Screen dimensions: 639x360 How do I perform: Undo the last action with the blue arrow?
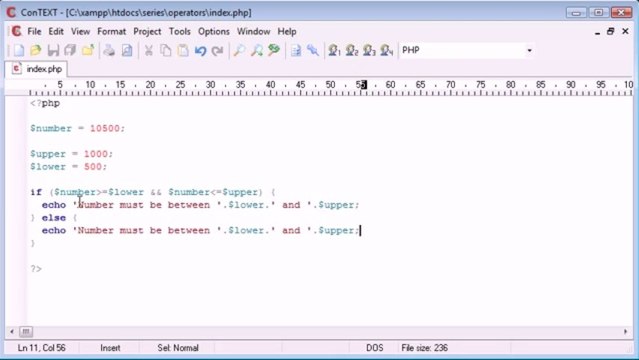tap(200, 51)
